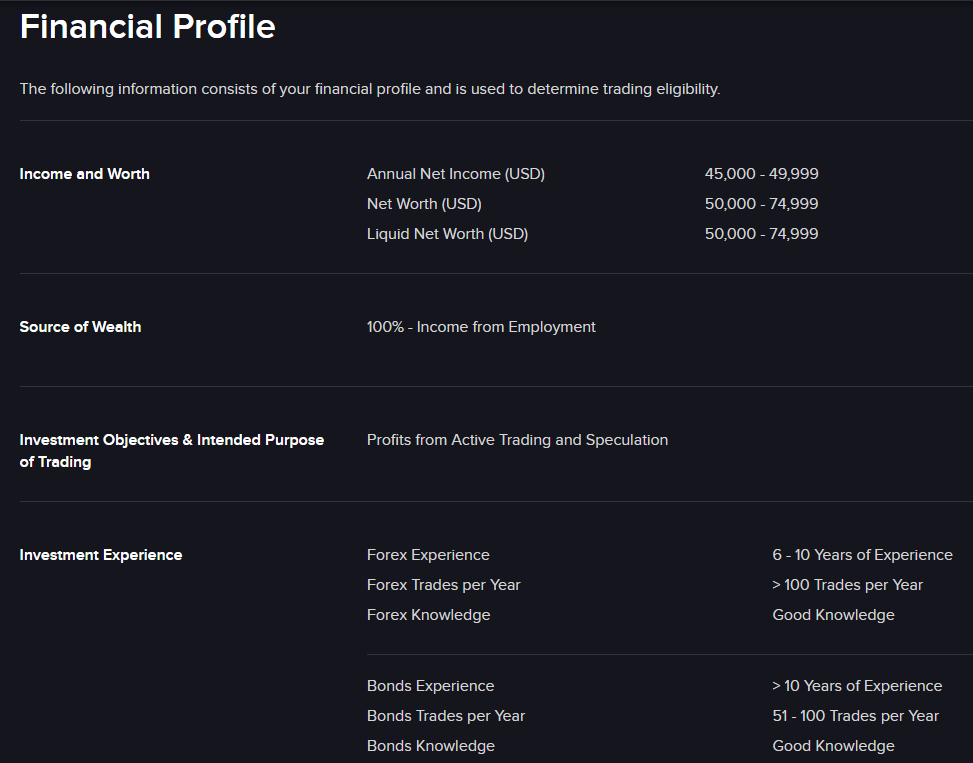Select the Investment Experience section label
Image resolution: width=973 pixels, height=763 pixels.
[x=100, y=554]
